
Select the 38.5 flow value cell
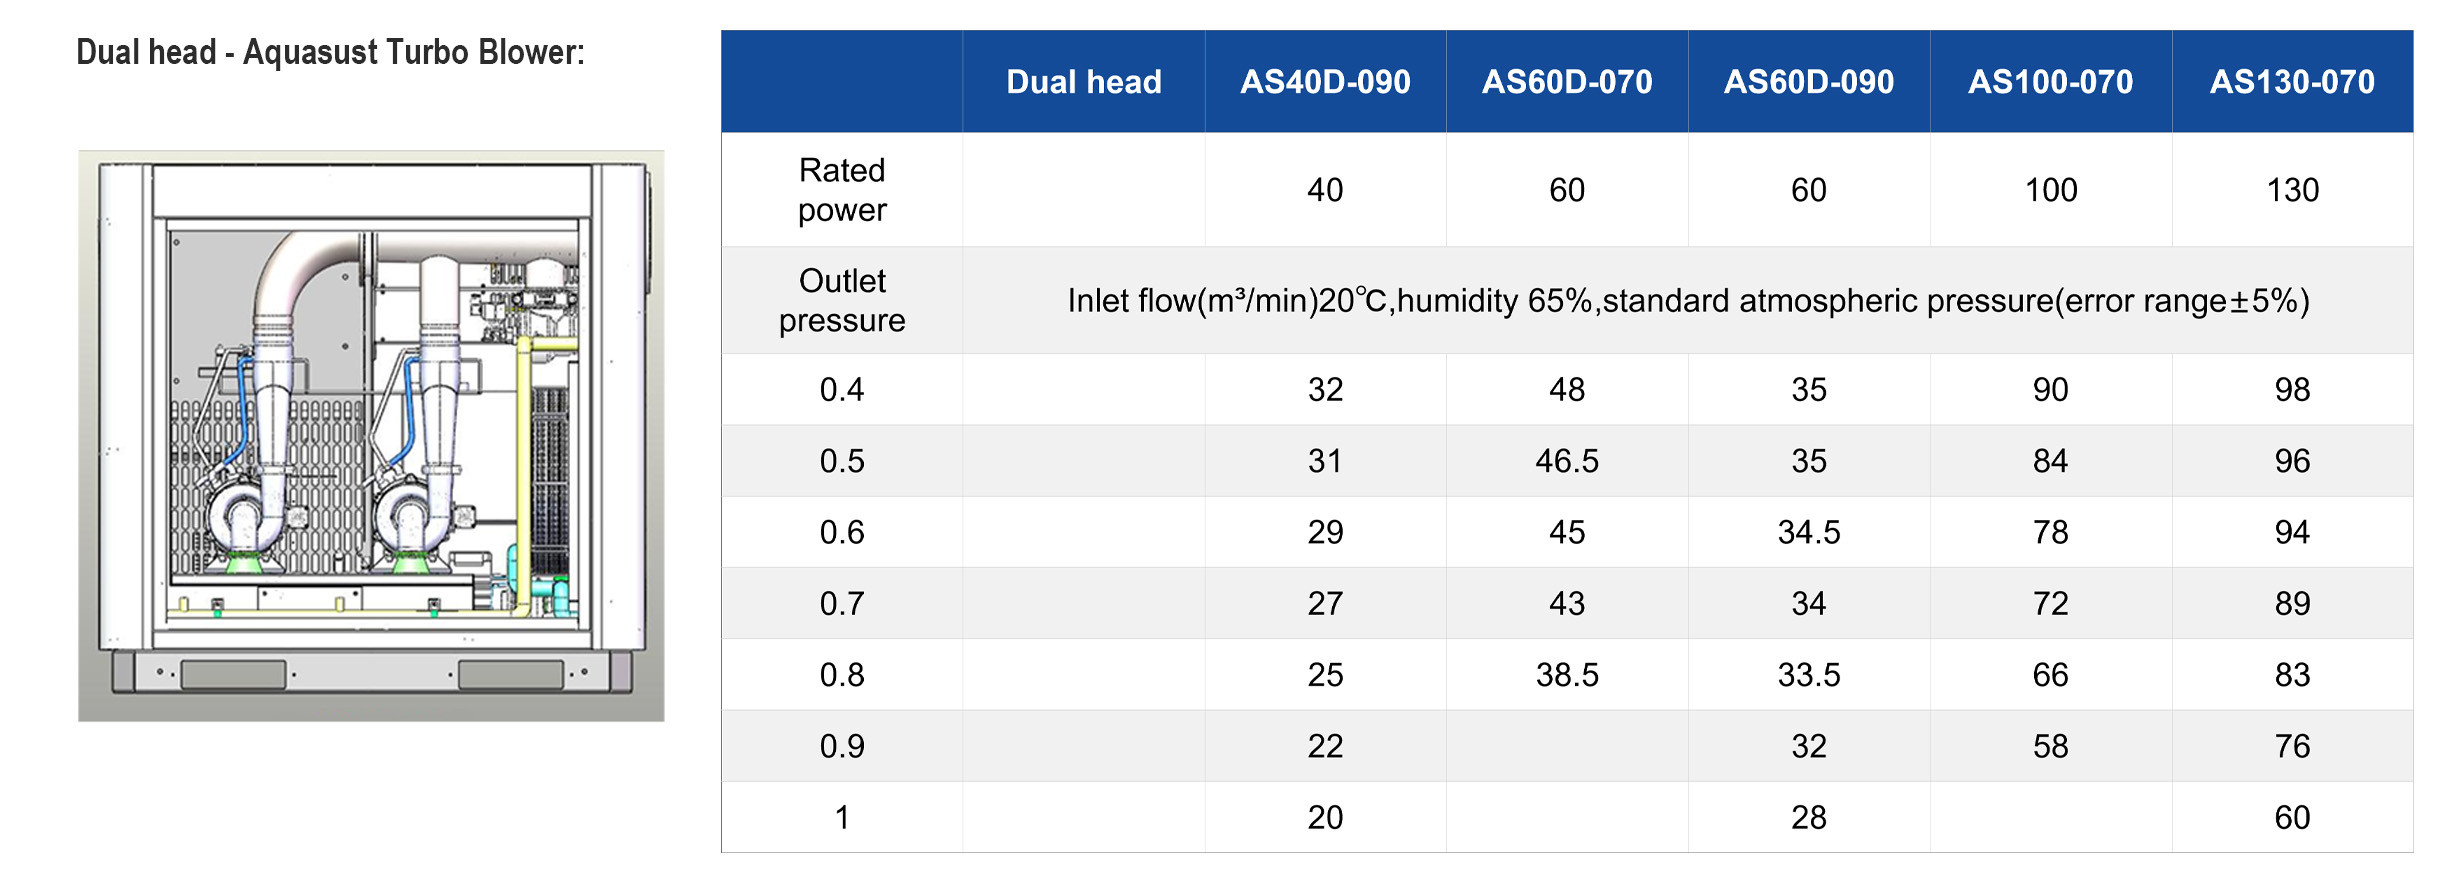click(x=1567, y=675)
